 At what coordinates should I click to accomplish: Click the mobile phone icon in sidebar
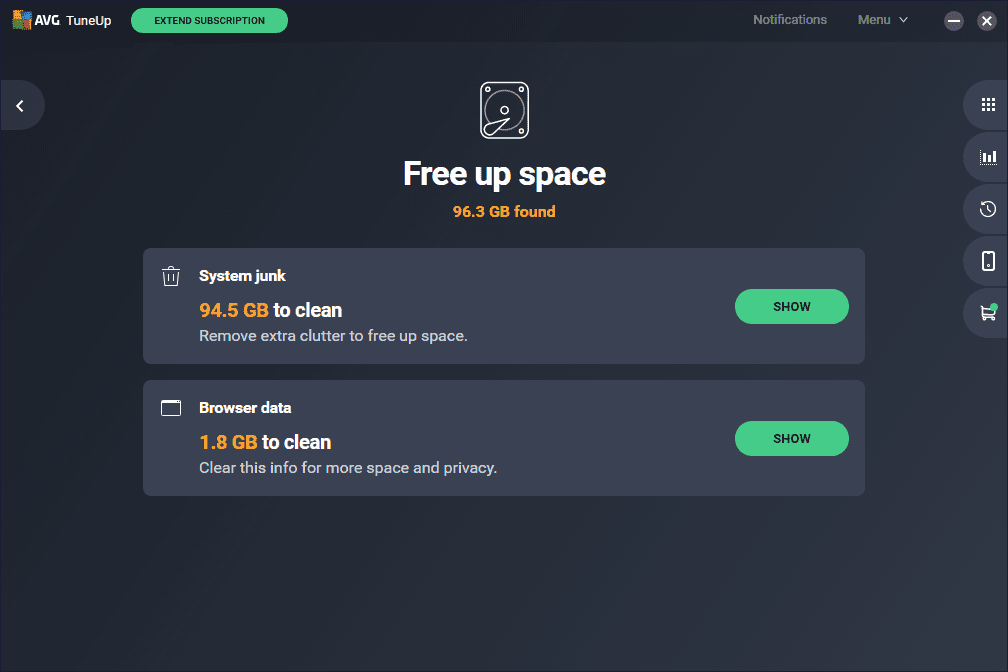[988, 261]
